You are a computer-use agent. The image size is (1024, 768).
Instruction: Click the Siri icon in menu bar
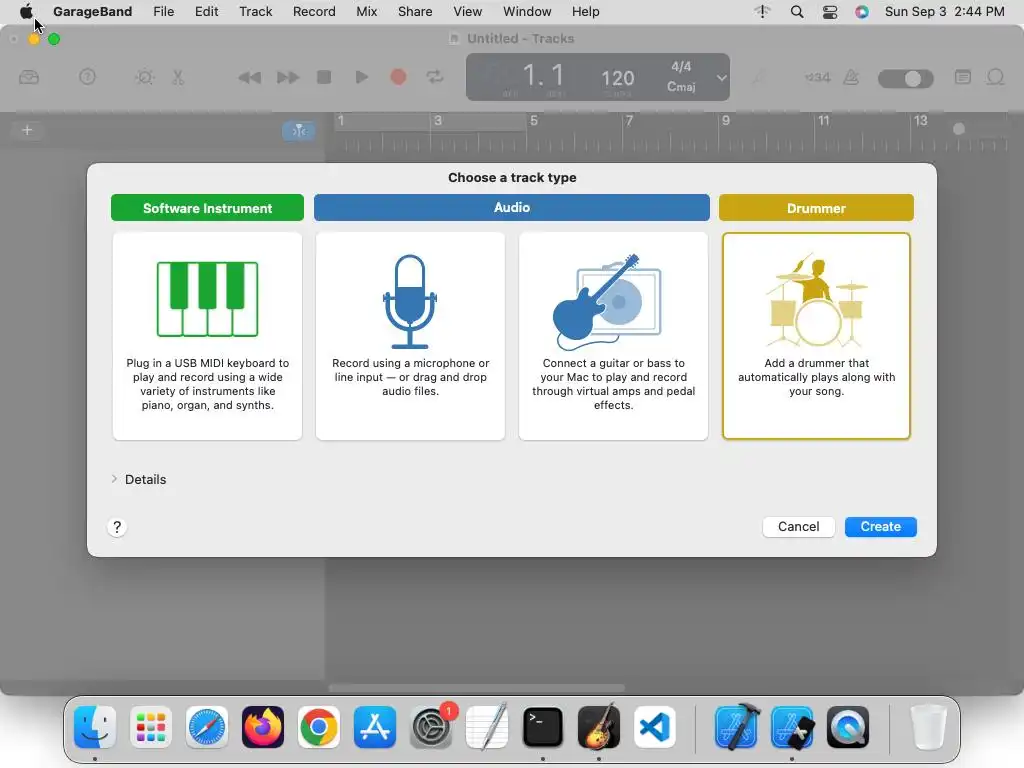point(862,11)
